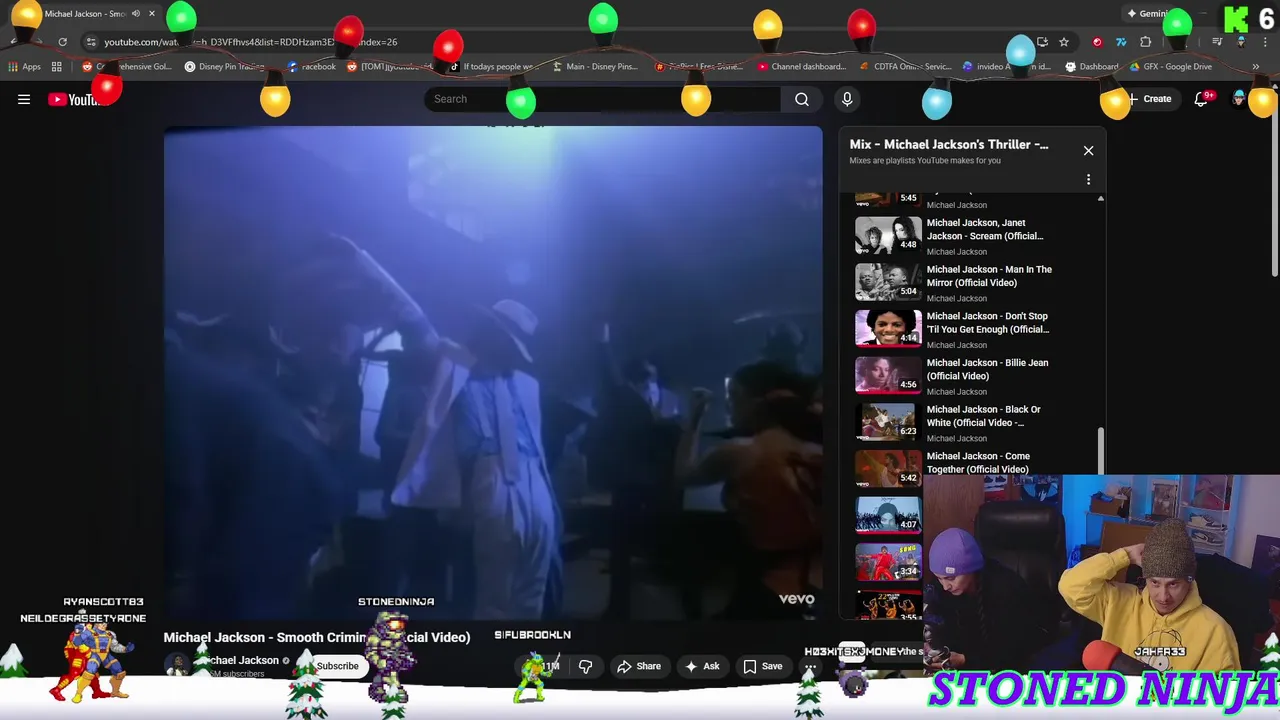Open the Chrome Extensions puzzle icon
1280x720 pixels.
pos(1146,42)
